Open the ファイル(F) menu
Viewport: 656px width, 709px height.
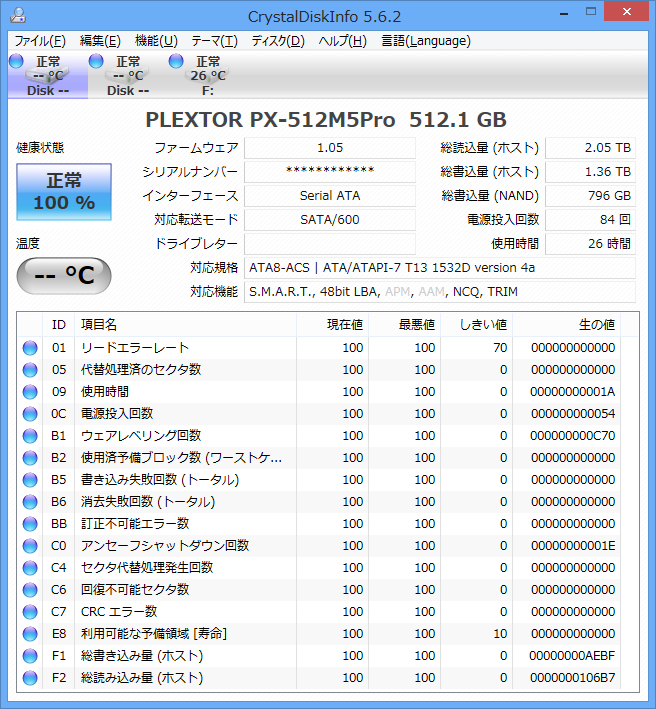pyautogui.click(x=40, y=41)
